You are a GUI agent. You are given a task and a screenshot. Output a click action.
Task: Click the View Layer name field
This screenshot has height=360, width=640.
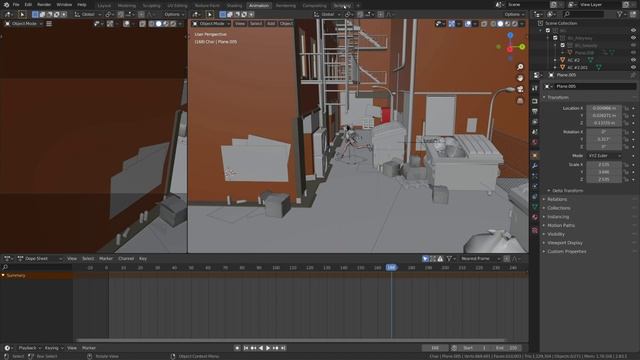point(600,4)
